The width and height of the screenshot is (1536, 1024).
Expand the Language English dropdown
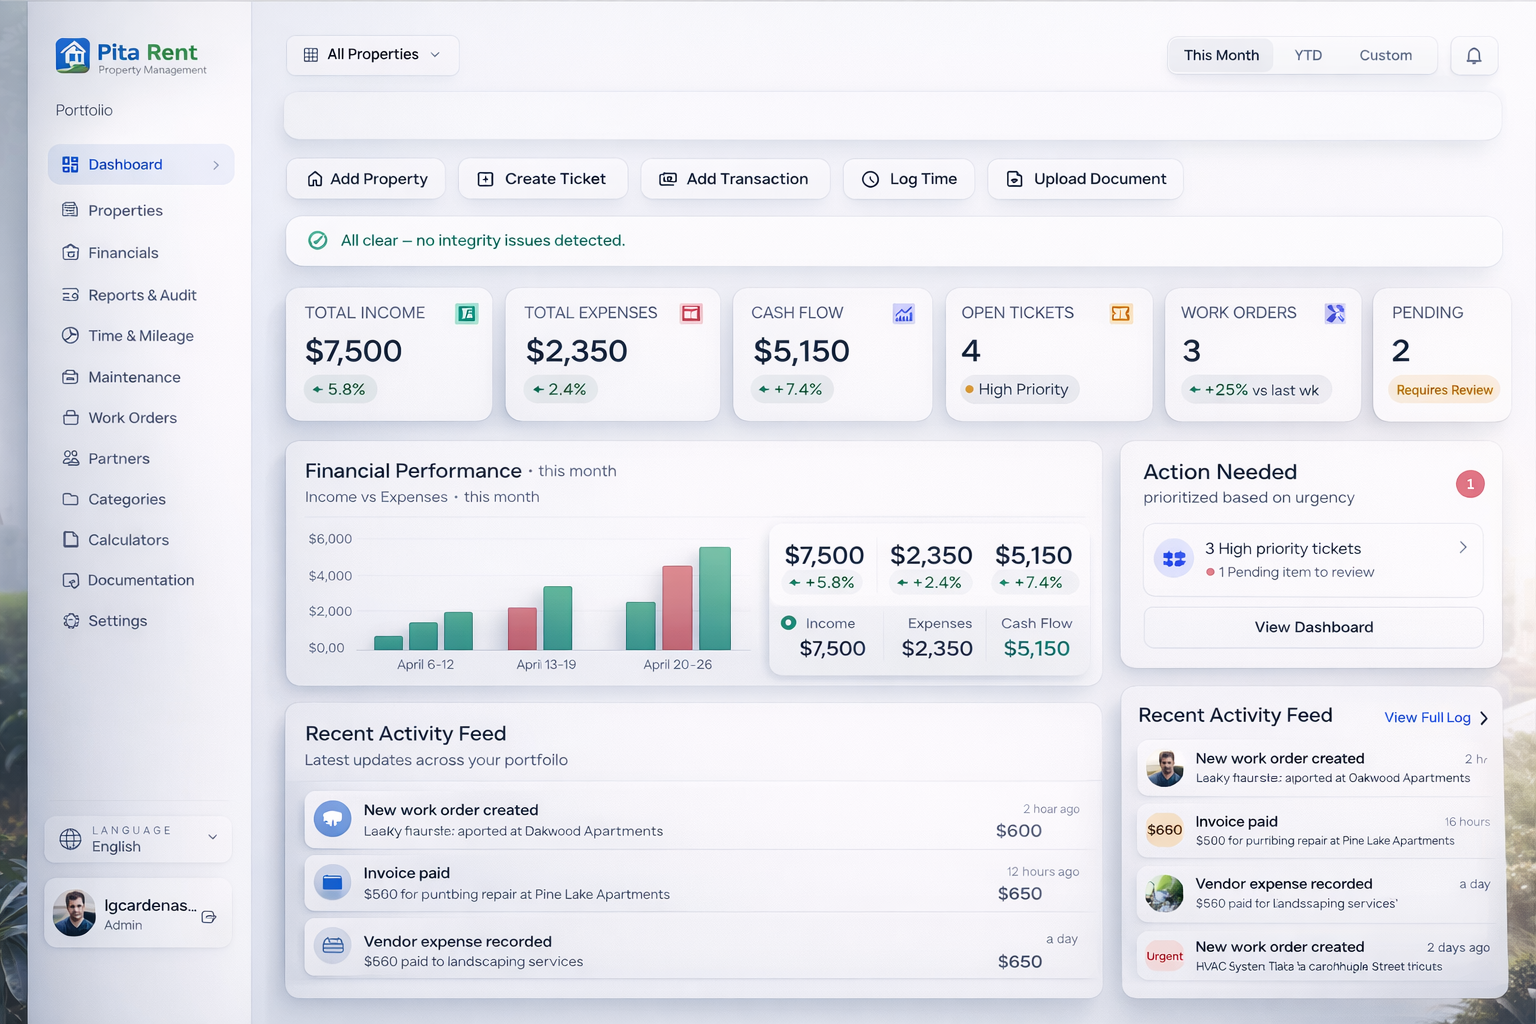tap(211, 839)
